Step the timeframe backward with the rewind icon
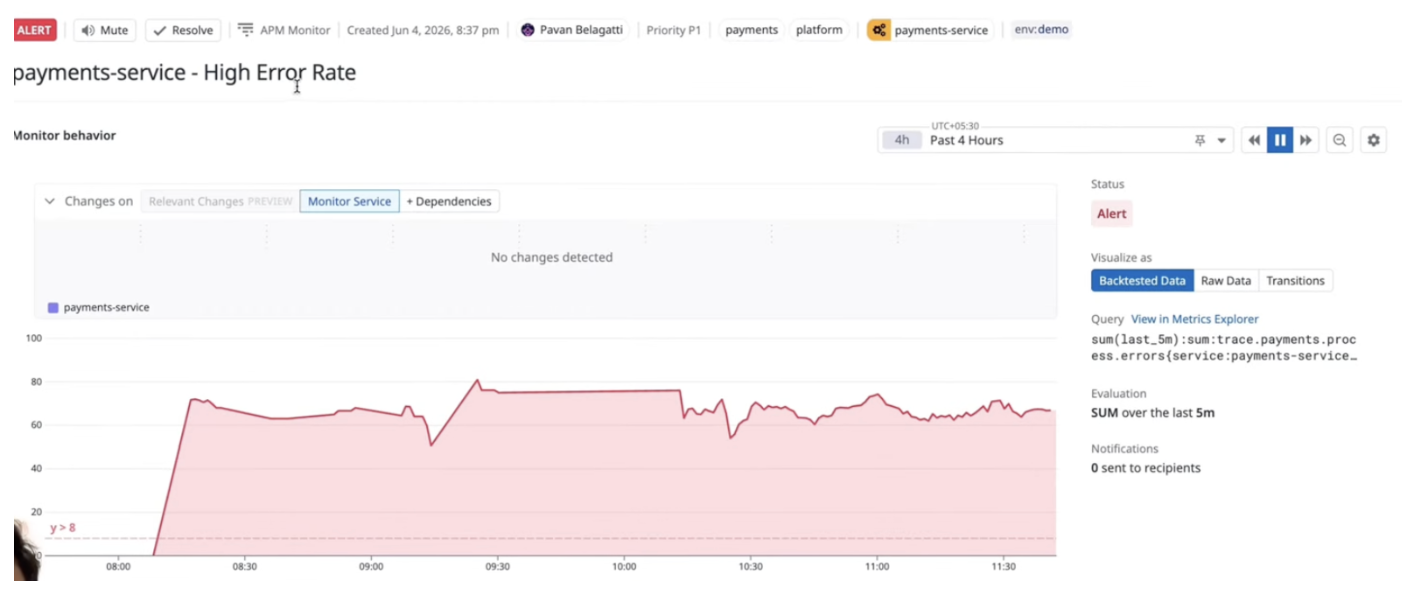The width and height of the screenshot is (1402, 590). 1254,140
